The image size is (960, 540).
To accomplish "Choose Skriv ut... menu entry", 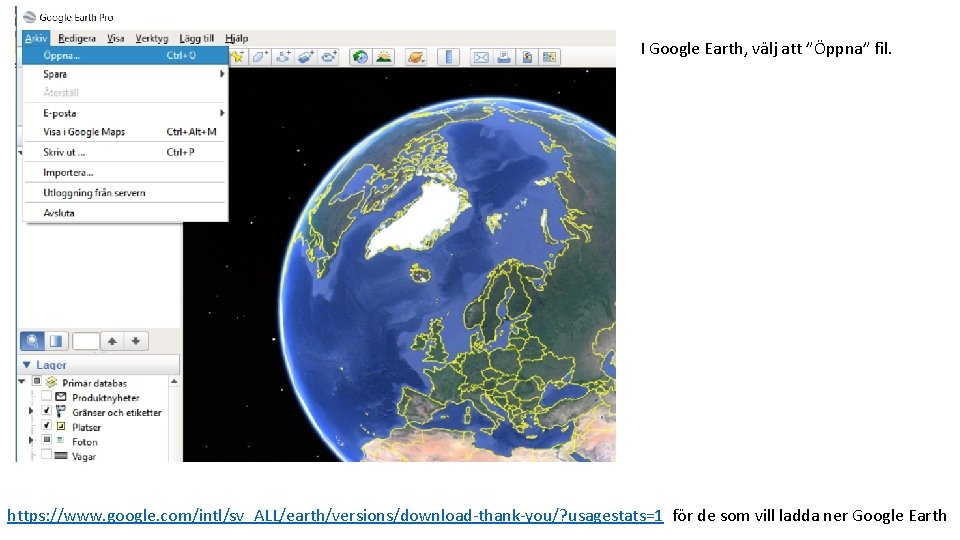I will pos(125,152).
